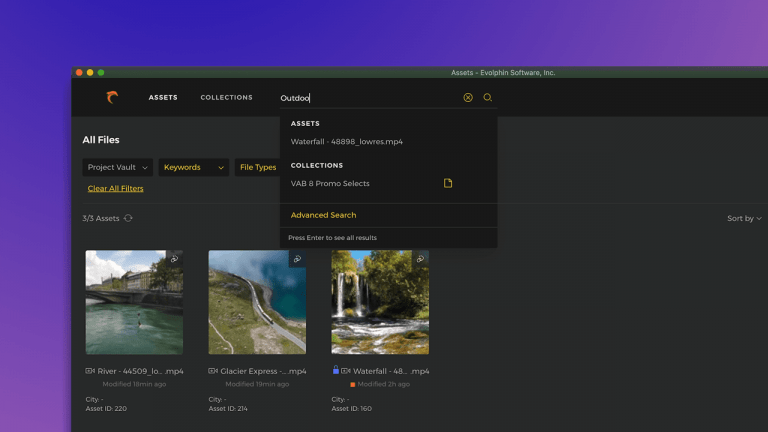The height and width of the screenshot is (432, 768).
Task: Click the link icon on Glacier Express thumbnail
Action: [x=297, y=259]
